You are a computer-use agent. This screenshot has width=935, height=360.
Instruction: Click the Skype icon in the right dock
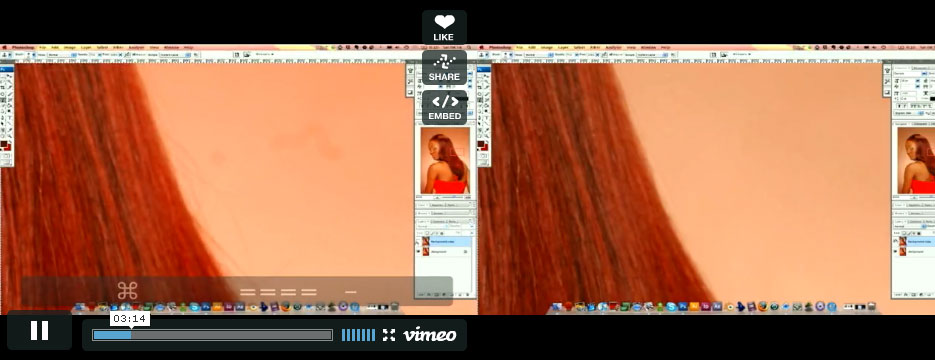[x=672, y=307]
